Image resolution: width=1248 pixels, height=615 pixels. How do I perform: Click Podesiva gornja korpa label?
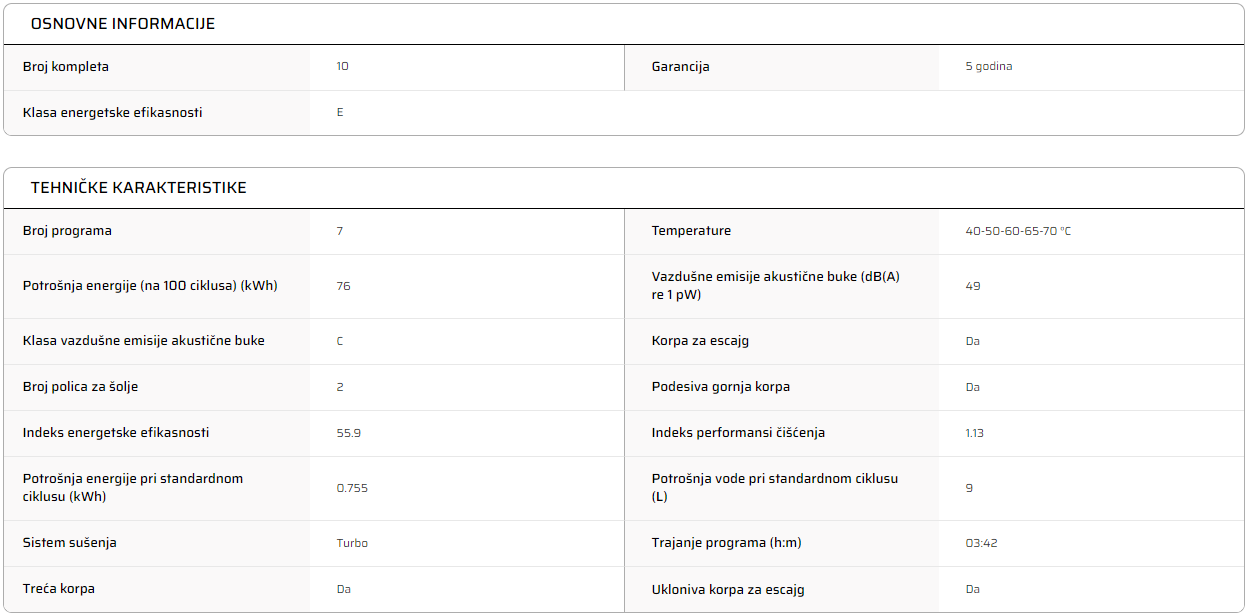[x=721, y=387]
